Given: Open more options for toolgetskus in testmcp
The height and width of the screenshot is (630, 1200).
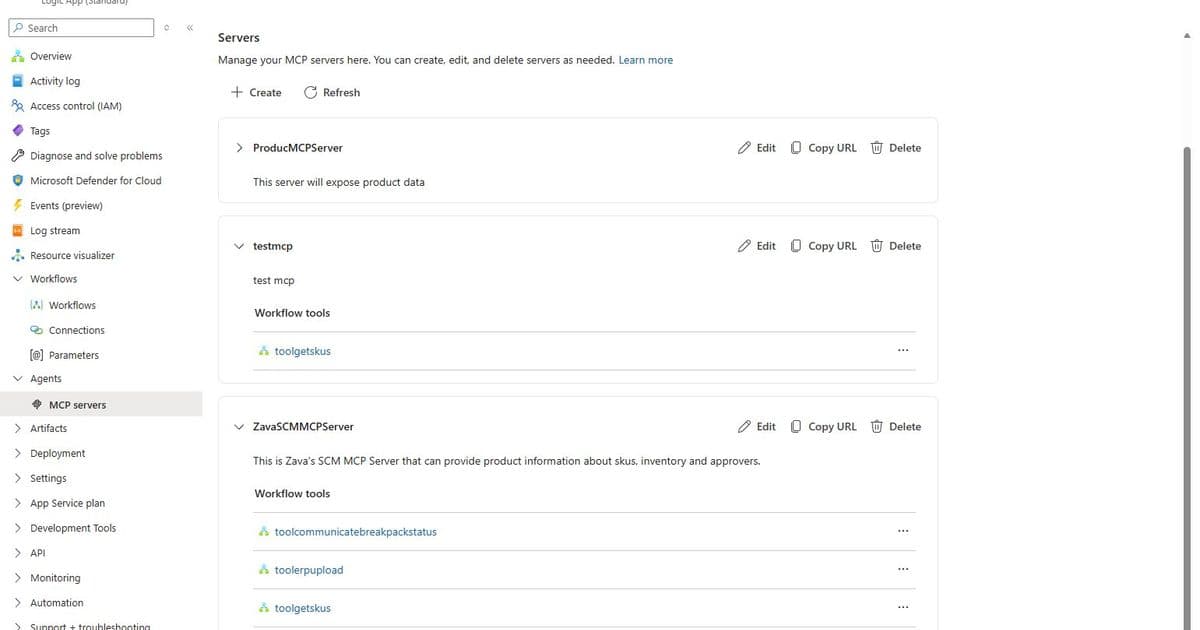Looking at the screenshot, I should 903,350.
